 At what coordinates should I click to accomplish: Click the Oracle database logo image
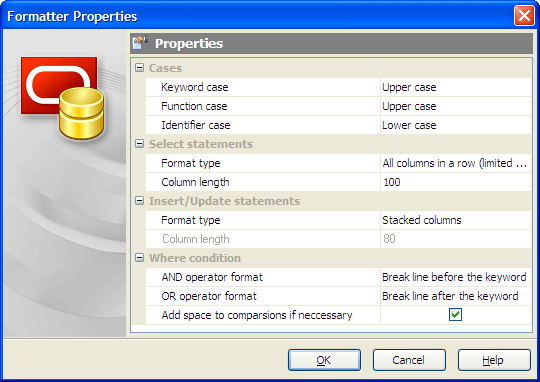click(63, 98)
